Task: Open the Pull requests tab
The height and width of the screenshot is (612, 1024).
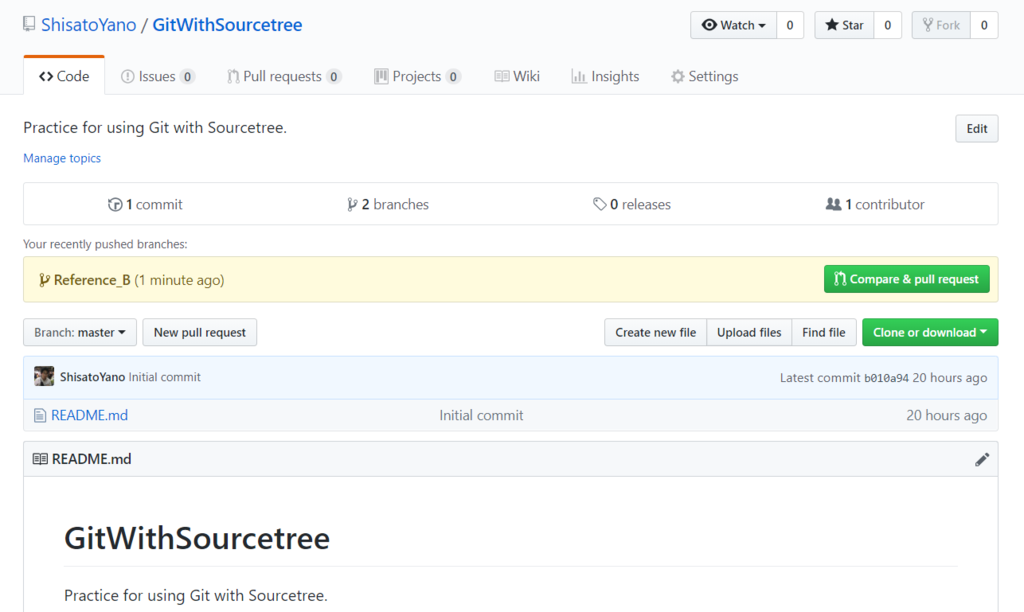Action: pos(283,76)
